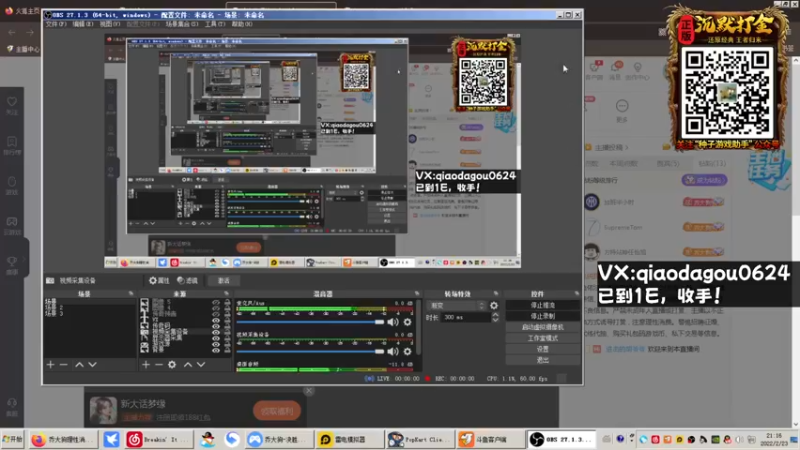Image resolution: width=800 pixels, height=450 pixels.
Task: Add a new source with plus icon
Action: point(146,365)
